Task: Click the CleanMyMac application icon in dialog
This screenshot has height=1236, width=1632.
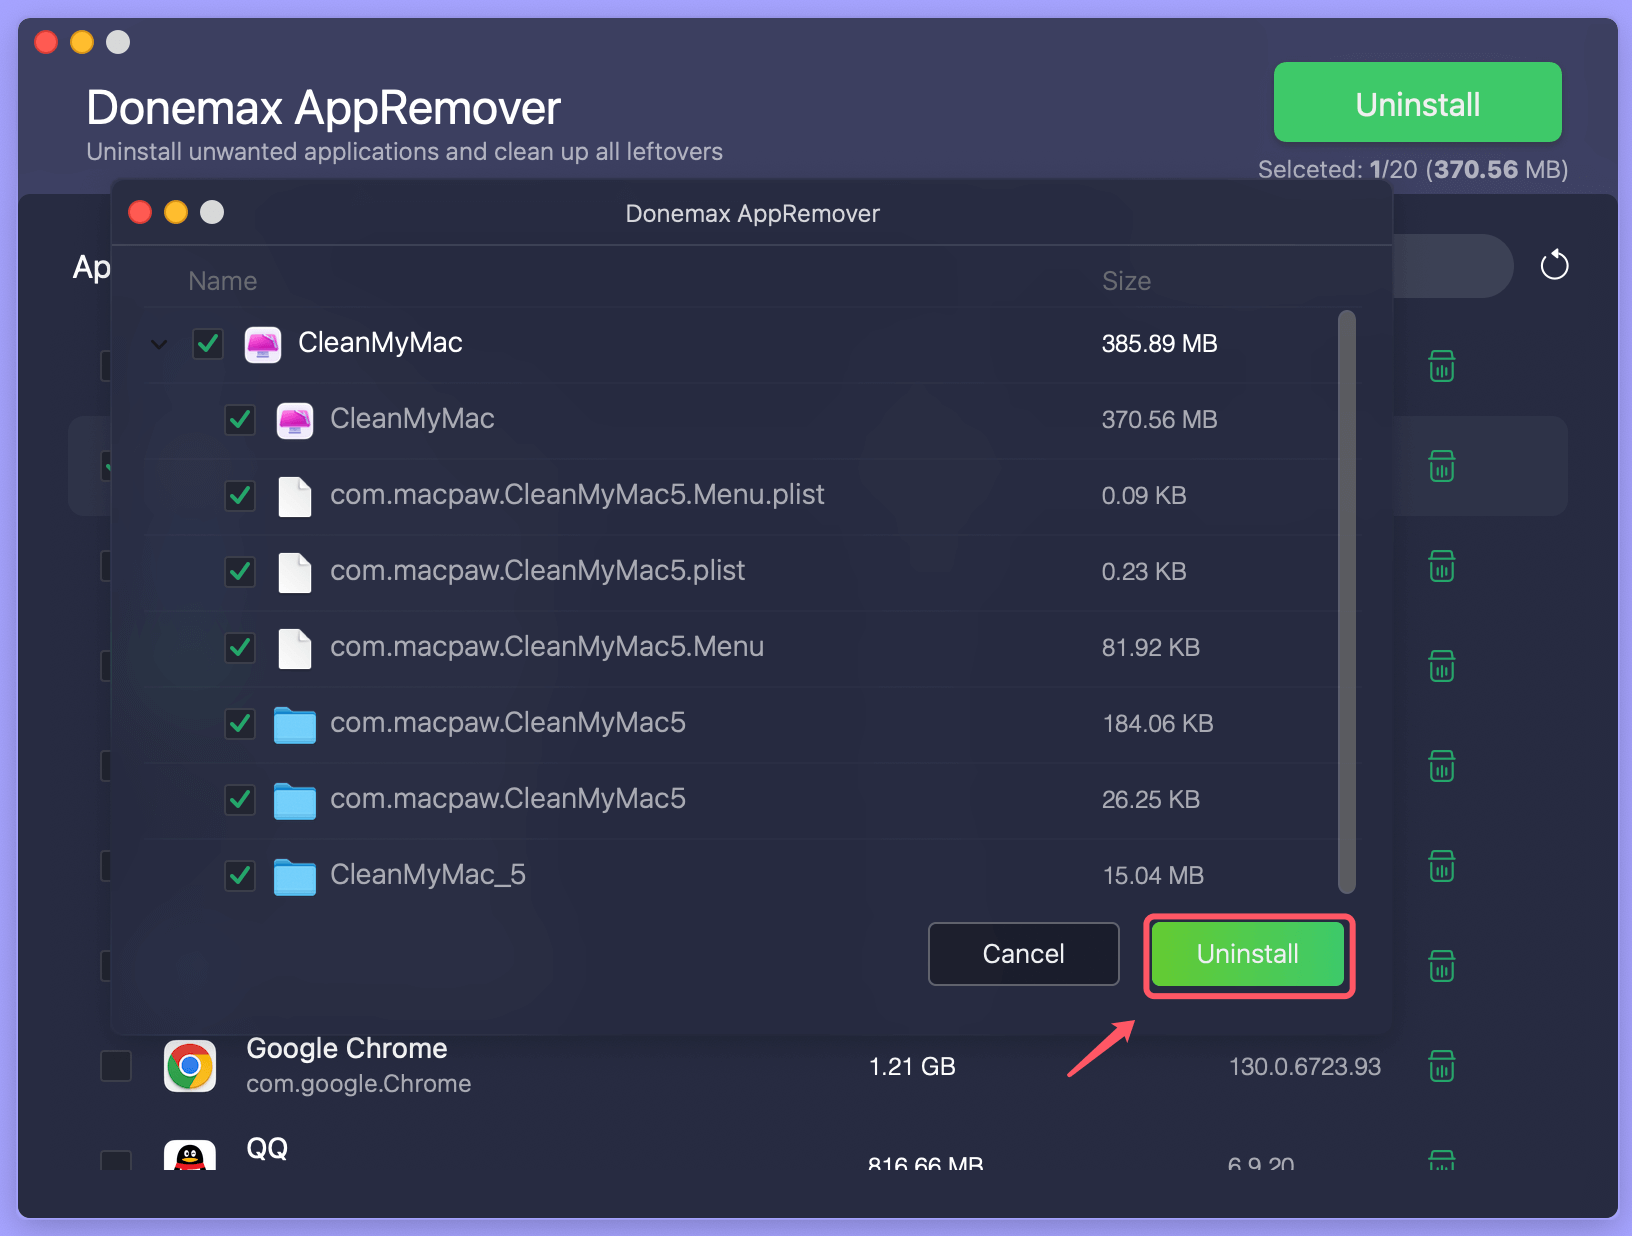Action: tap(263, 344)
